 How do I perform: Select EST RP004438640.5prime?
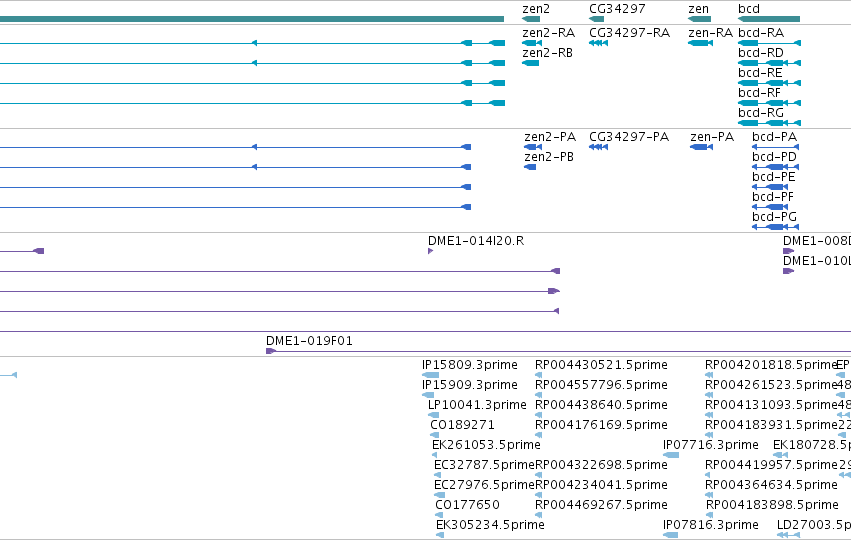(601, 405)
